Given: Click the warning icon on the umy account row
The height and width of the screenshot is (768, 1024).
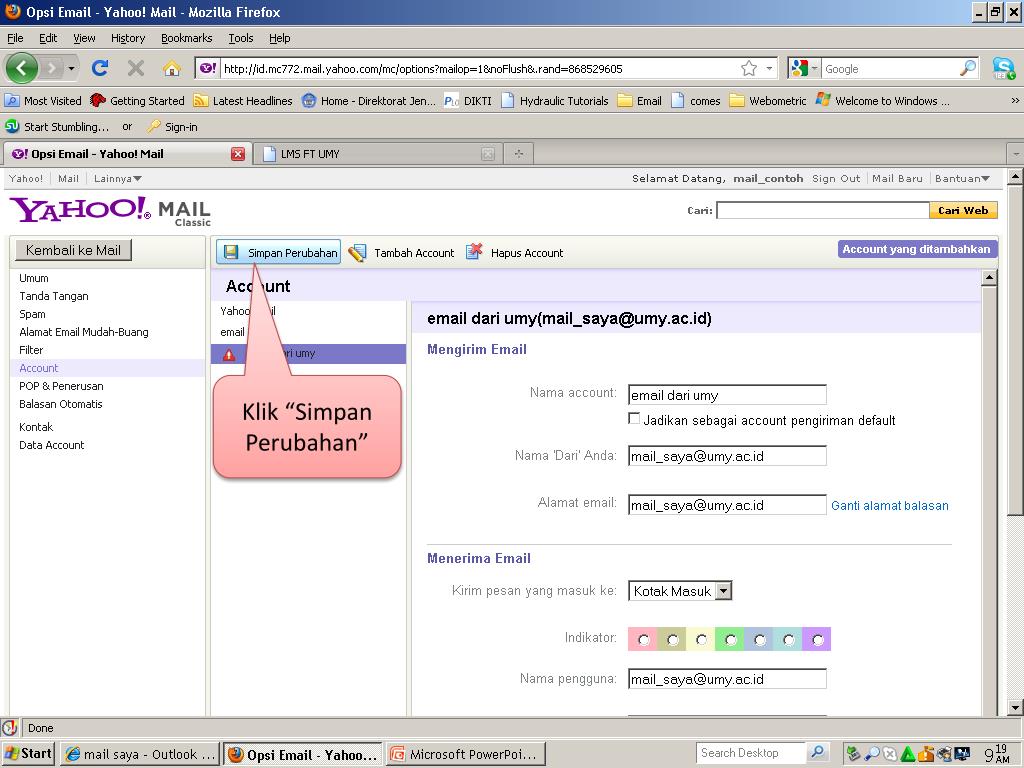Looking at the screenshot, I should click(229, 354).
